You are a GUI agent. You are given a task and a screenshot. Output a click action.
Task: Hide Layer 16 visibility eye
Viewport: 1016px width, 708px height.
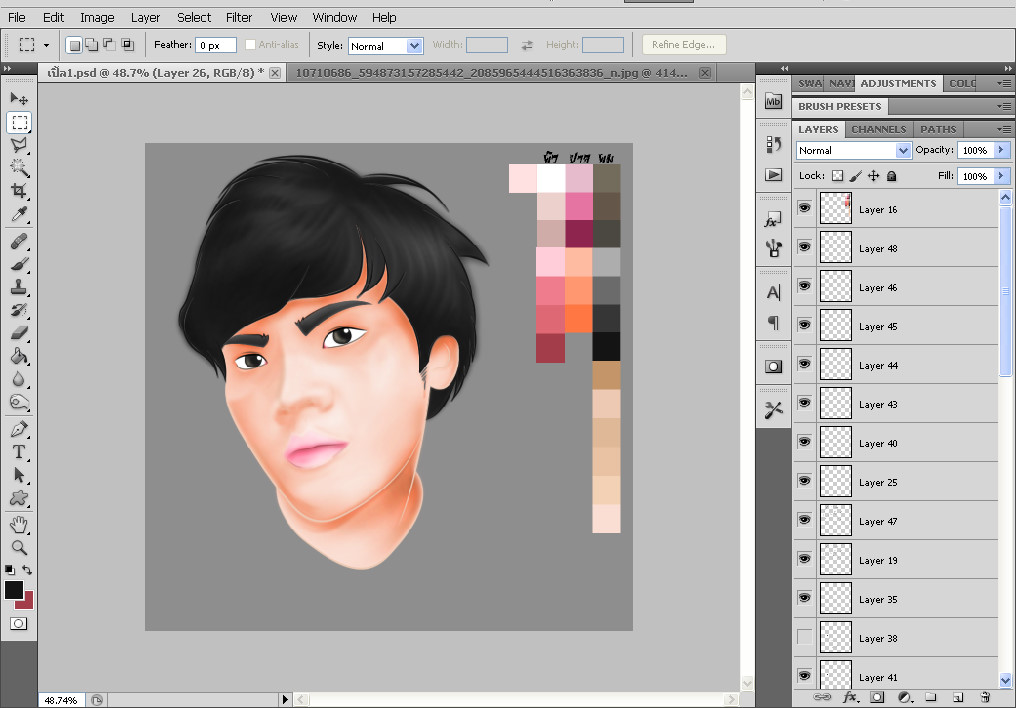(804, 208)
